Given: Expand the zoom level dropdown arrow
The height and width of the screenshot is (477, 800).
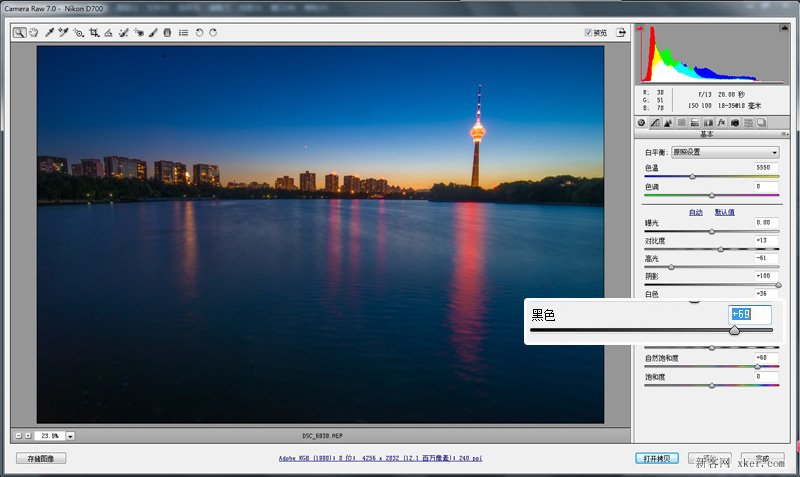Looking at the screenshot, I should coord(70,436).
